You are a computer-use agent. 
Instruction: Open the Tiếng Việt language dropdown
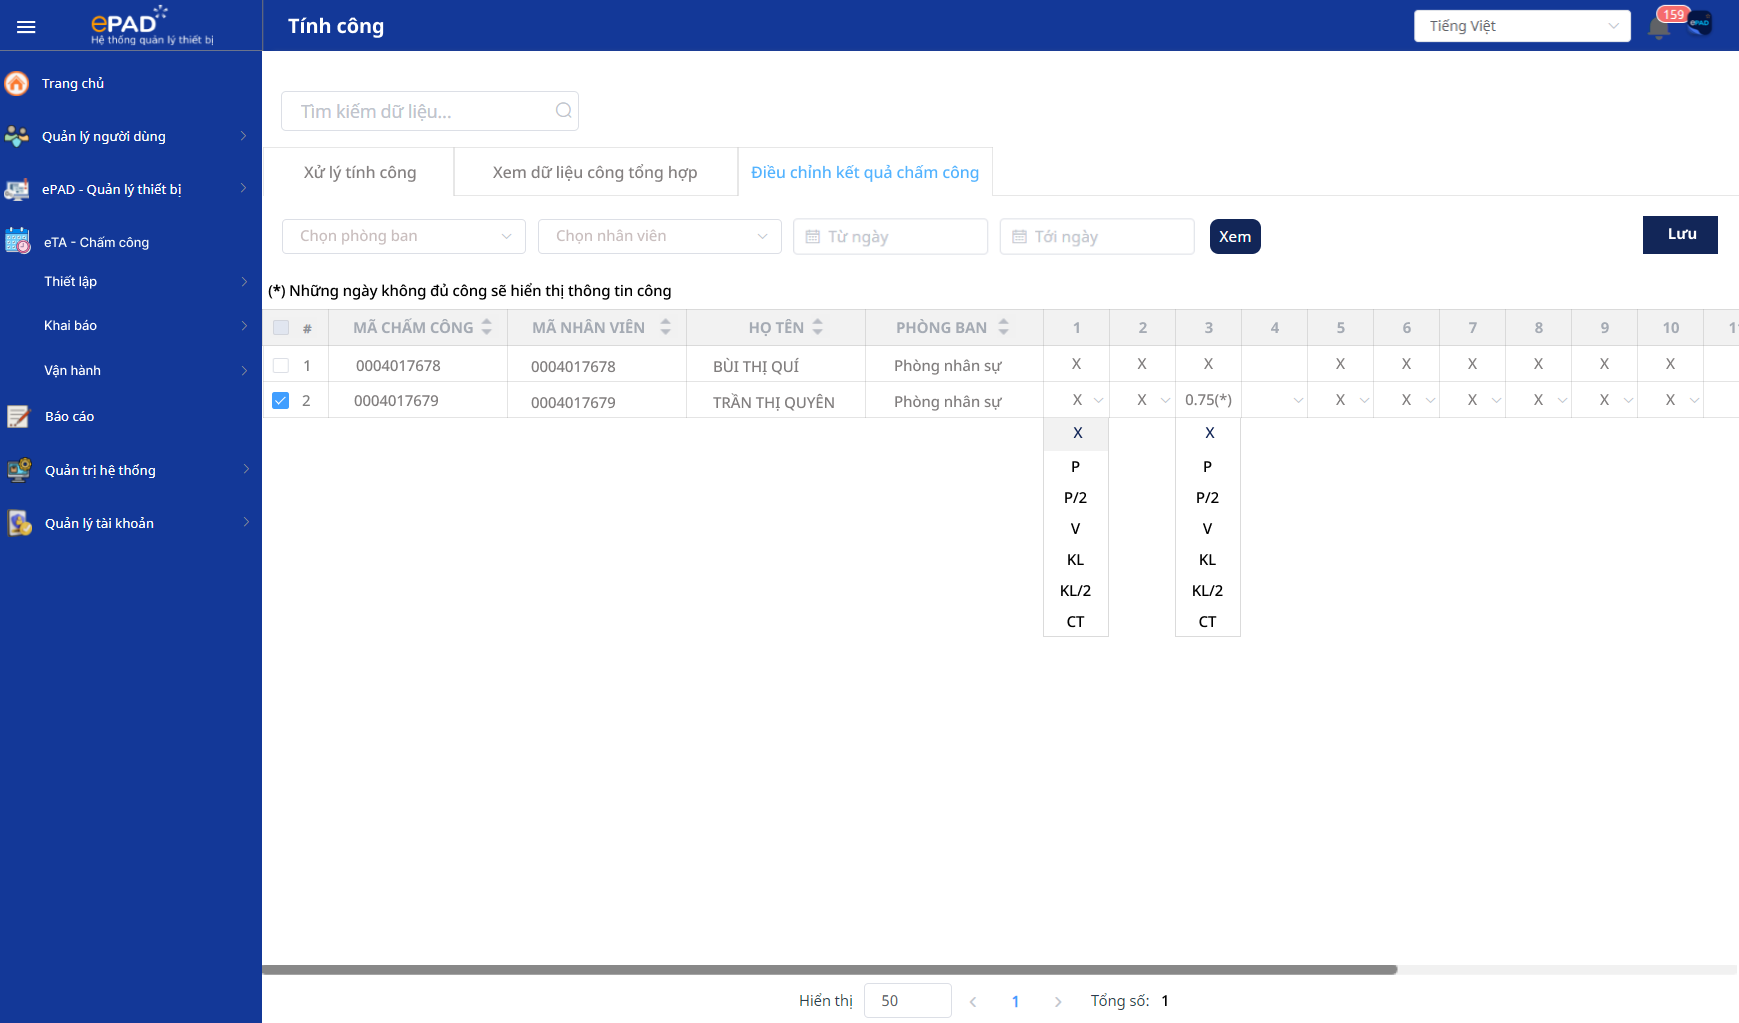point(1522,26)
